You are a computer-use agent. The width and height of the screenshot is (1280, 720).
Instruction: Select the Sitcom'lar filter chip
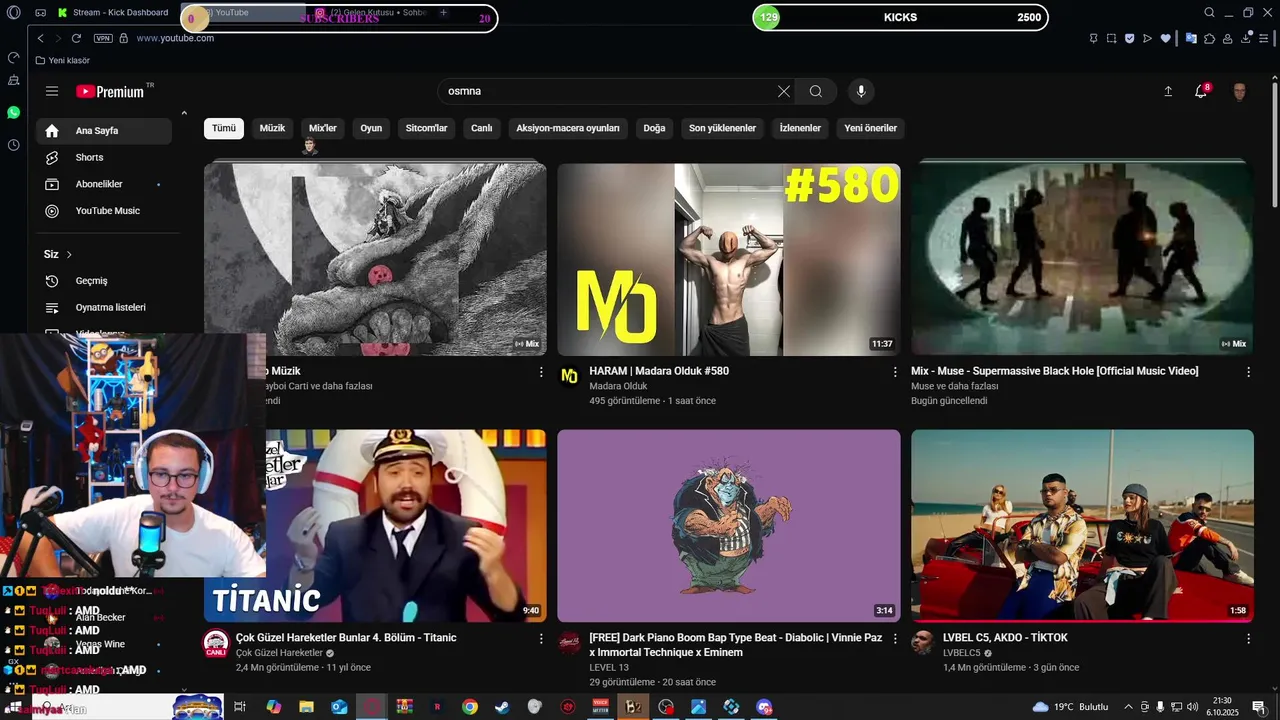pyautogui.click(x=426, y=128)
